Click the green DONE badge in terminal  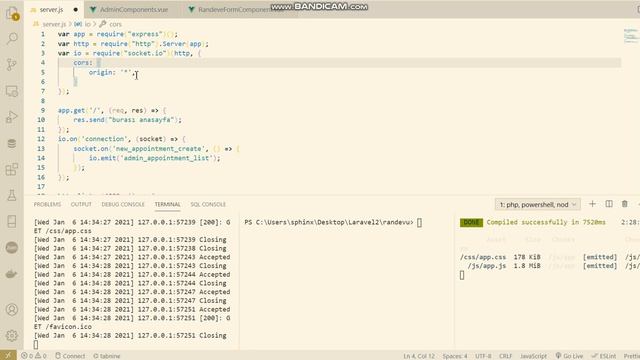(471, 222)
